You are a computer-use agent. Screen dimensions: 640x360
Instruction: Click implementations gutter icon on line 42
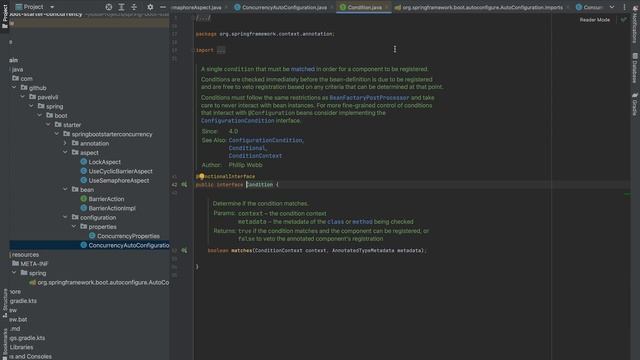(184, 184)
